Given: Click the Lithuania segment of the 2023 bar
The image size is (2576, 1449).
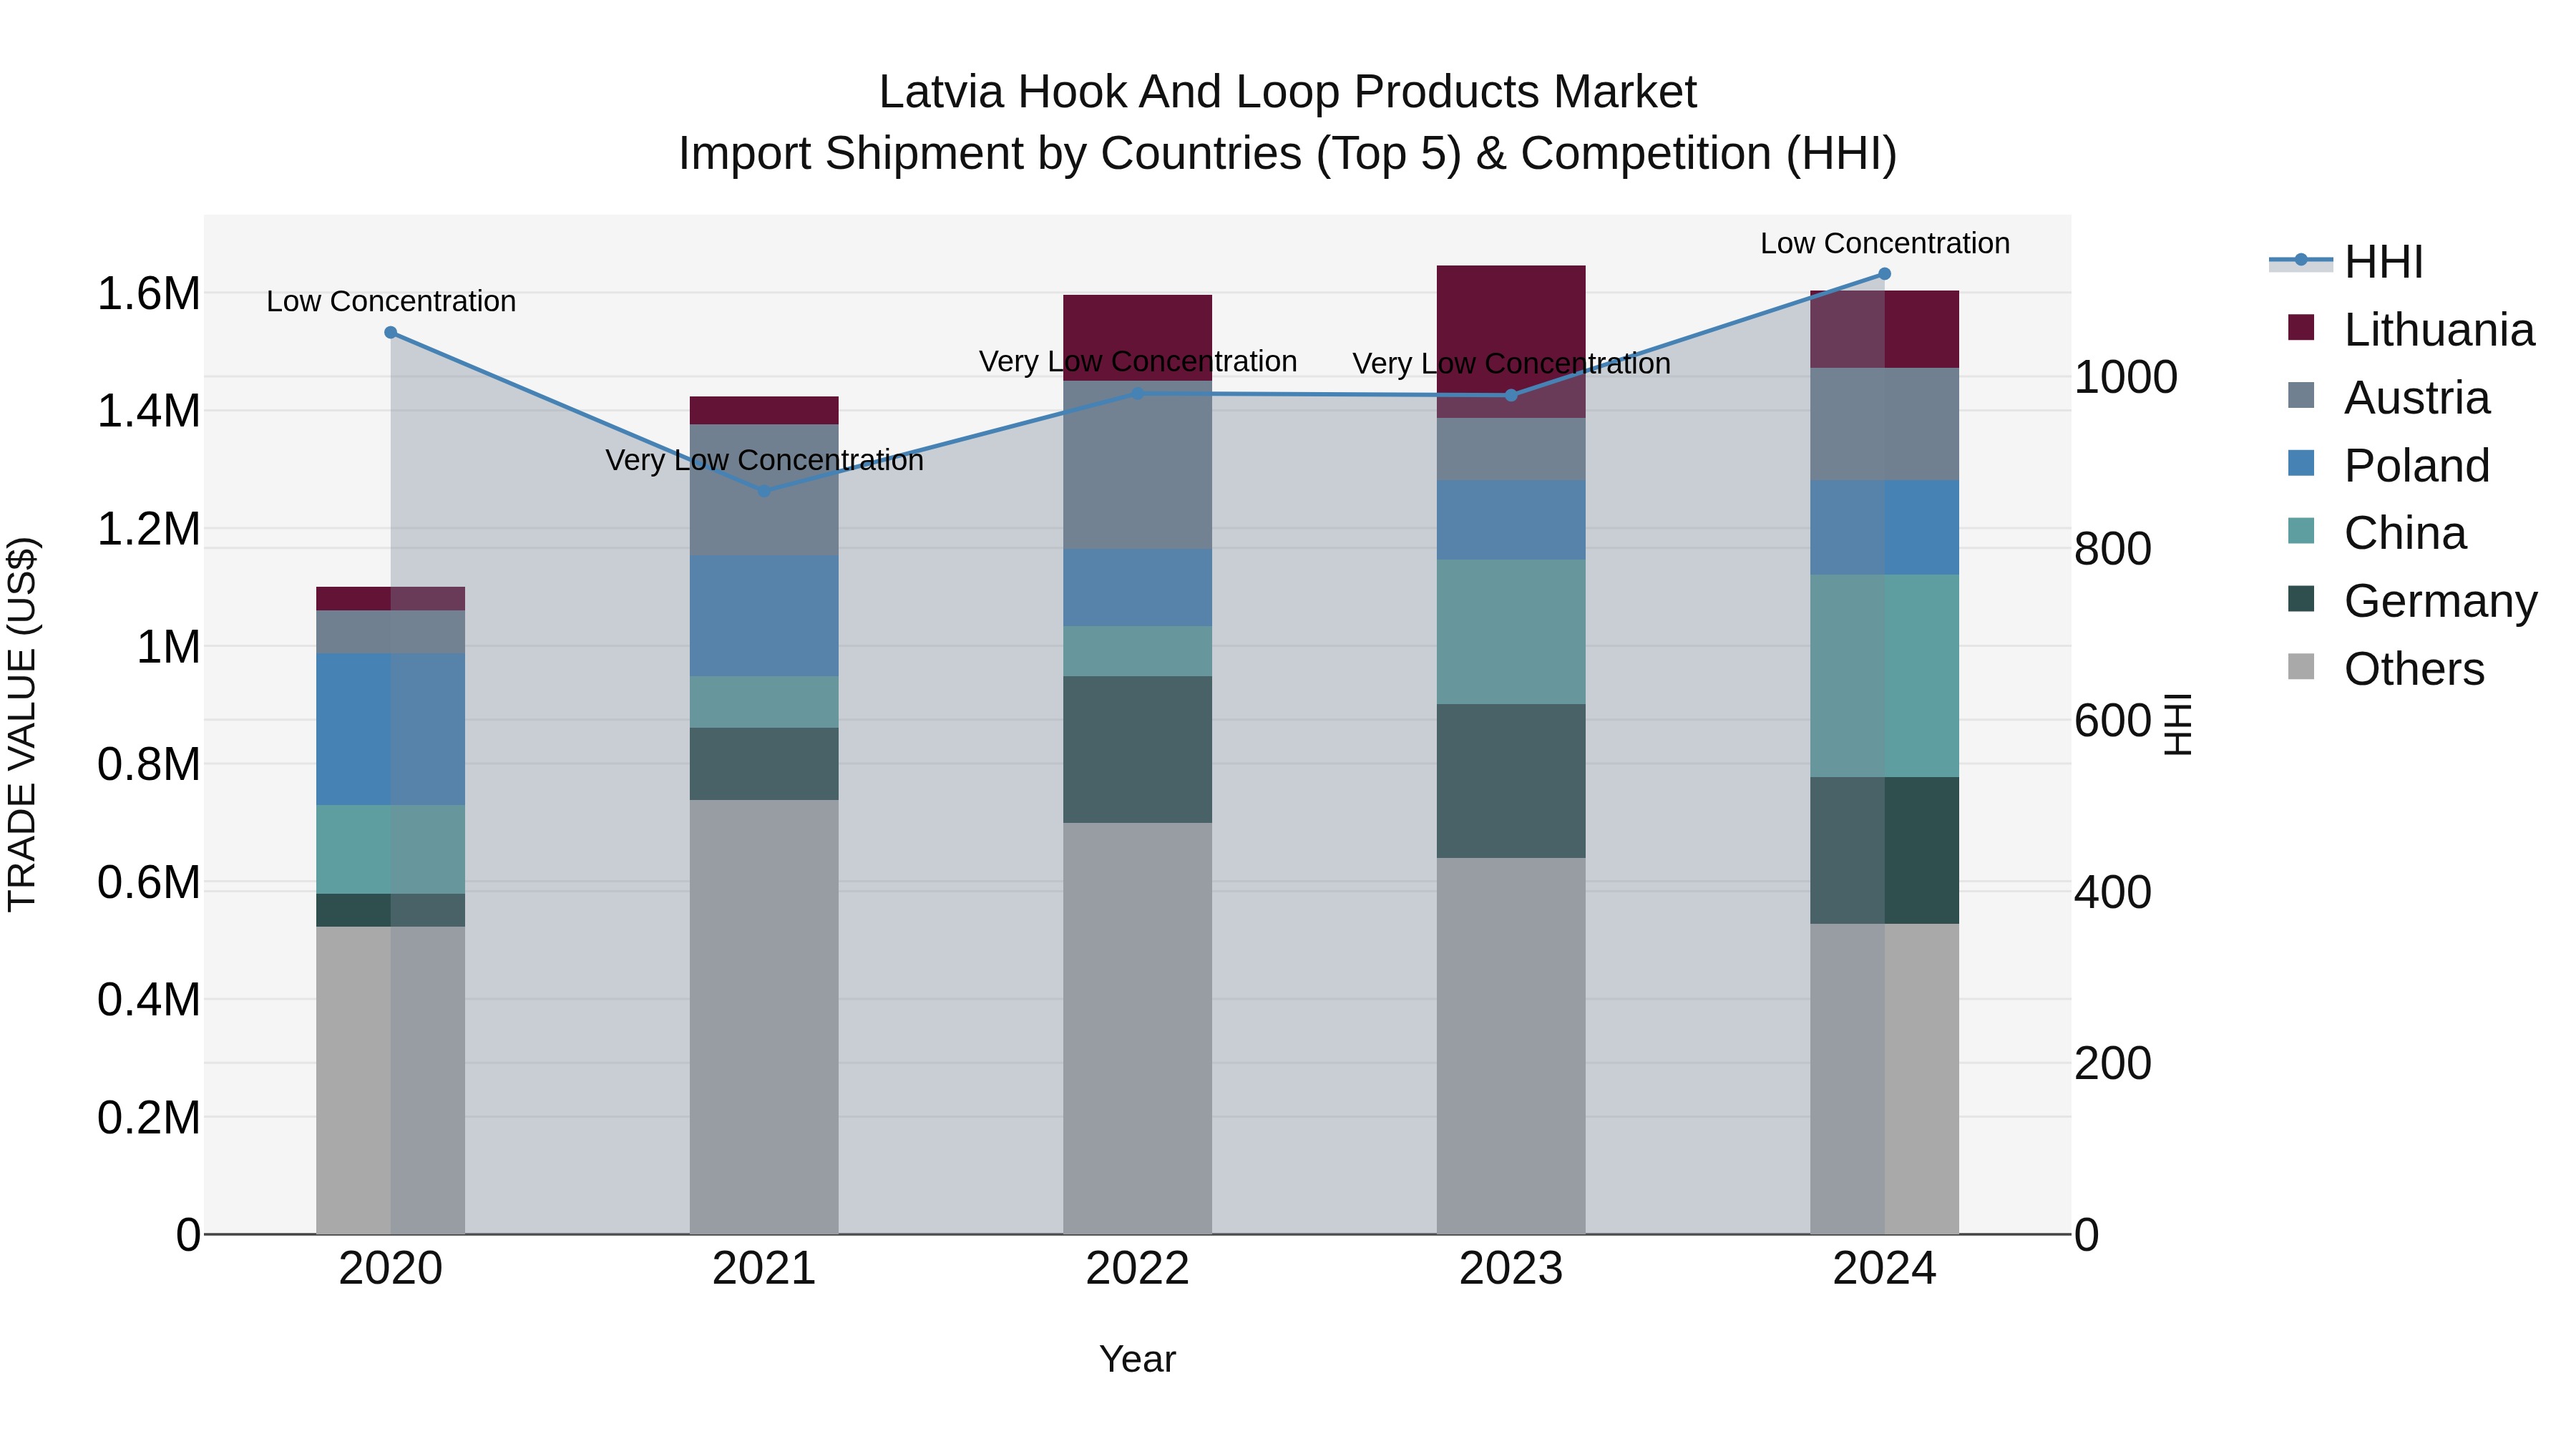Looking at the screenshot, I should pos(1511,342).
